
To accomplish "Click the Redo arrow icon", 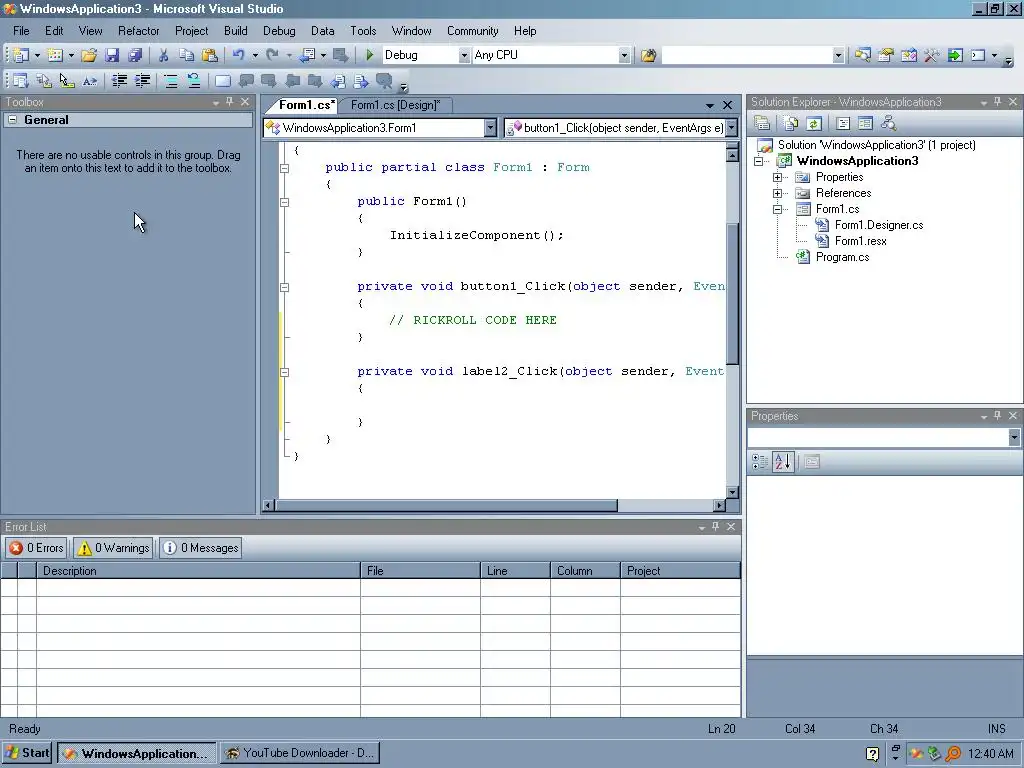I will click(x=272, y=56).
